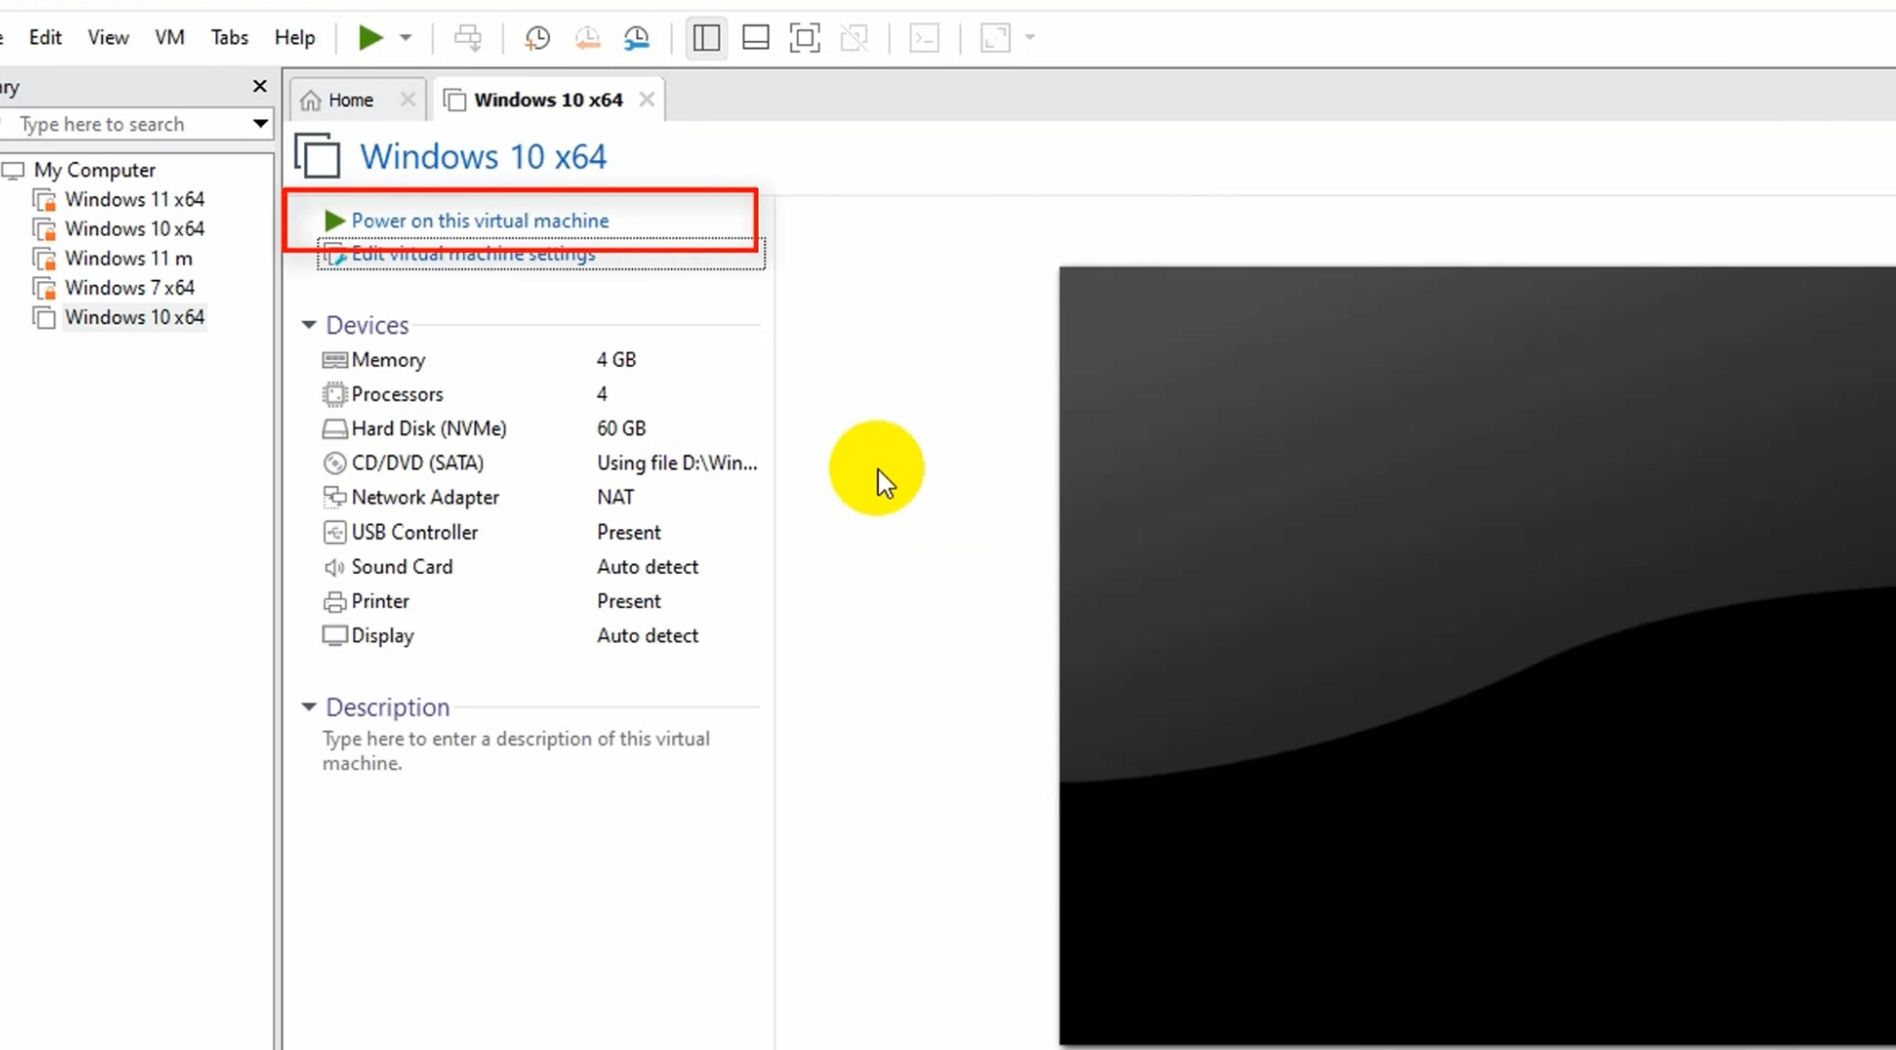Switch to the Home tab

(x=350, y=100)
